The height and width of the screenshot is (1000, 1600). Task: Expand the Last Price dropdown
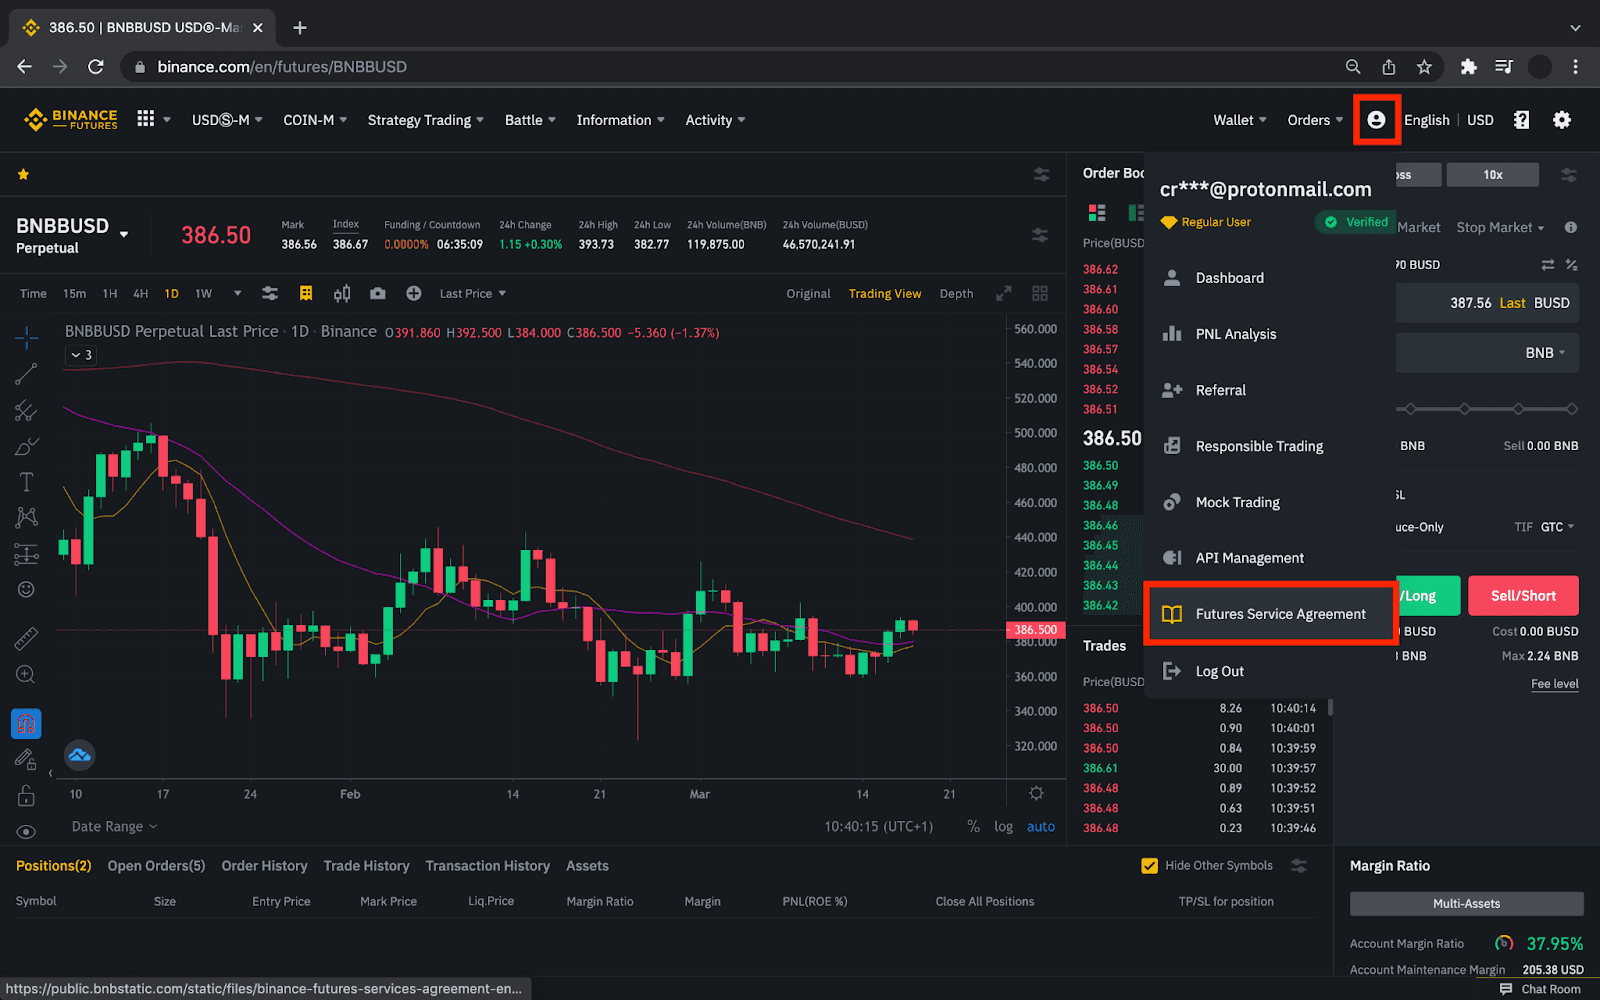[x=472, y=294]
